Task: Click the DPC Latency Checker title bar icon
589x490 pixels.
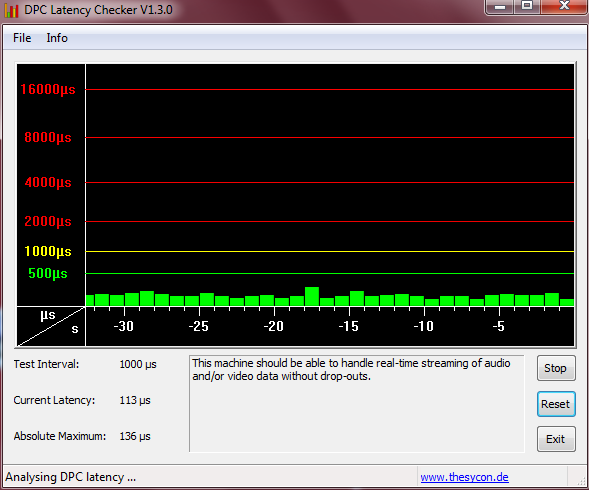Action: [11, 10]
